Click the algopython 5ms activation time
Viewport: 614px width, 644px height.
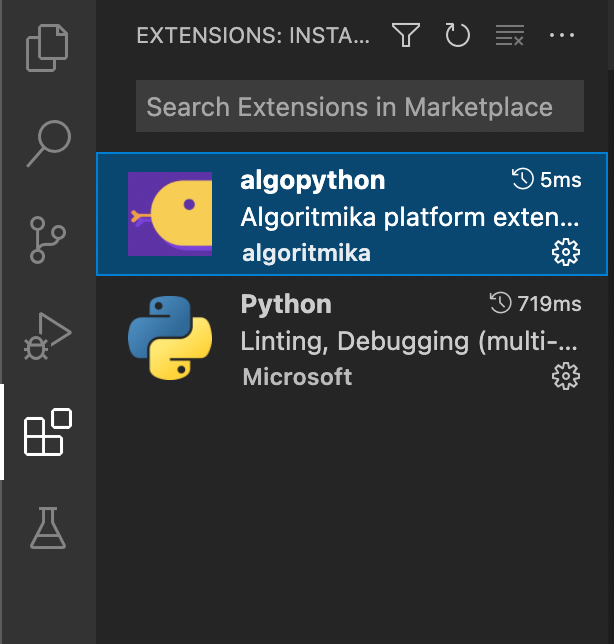[546, 180]
